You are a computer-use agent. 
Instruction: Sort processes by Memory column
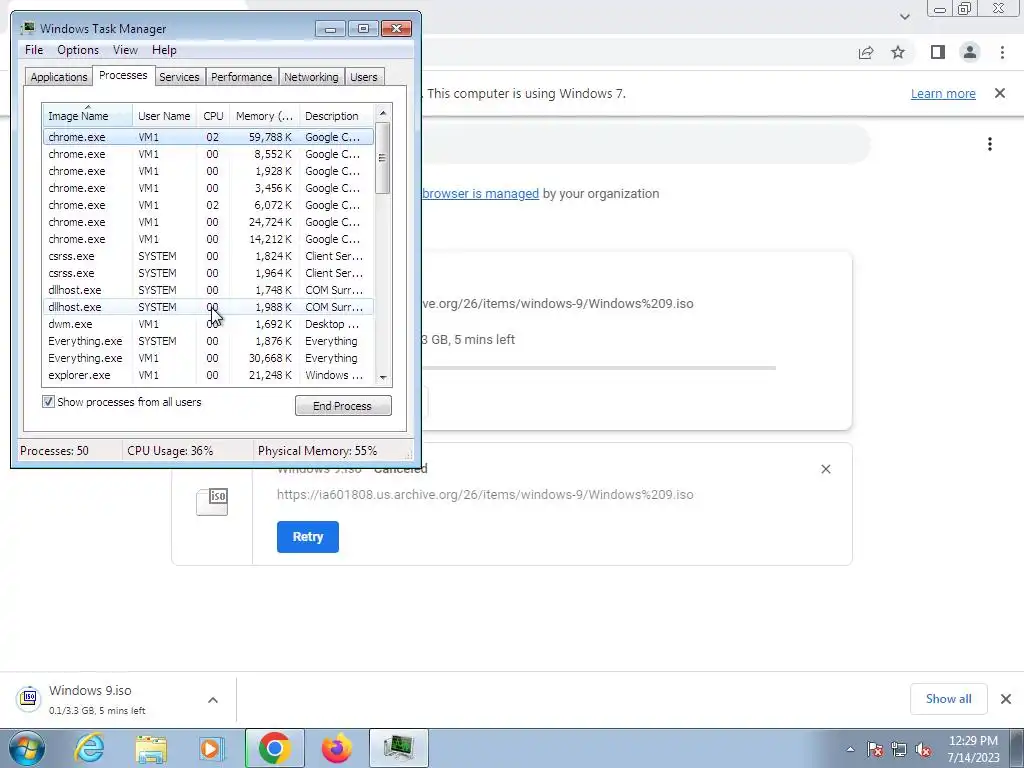point(264,116)
